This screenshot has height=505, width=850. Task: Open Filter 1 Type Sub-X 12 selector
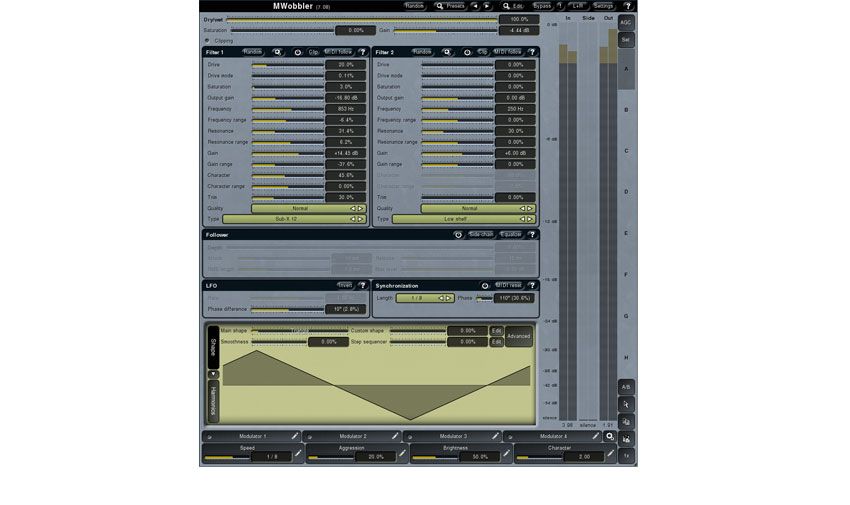tap(294, 219)
